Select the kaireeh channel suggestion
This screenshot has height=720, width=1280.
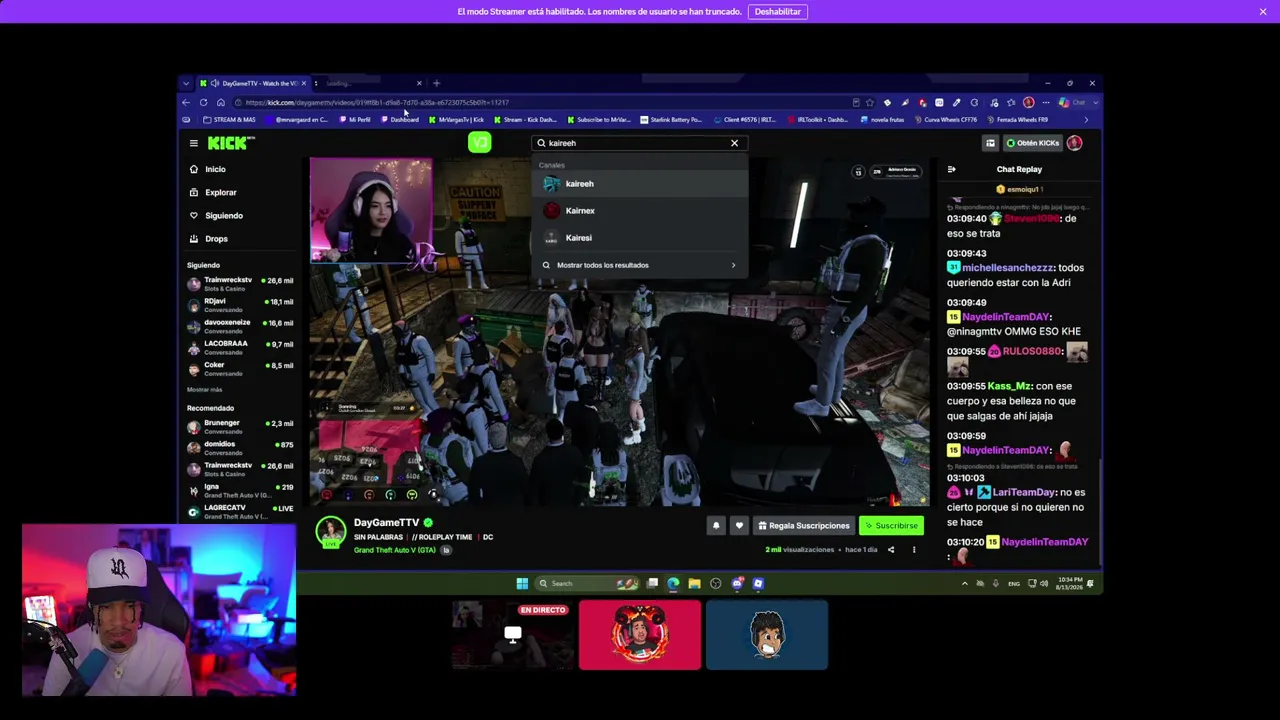640,184
